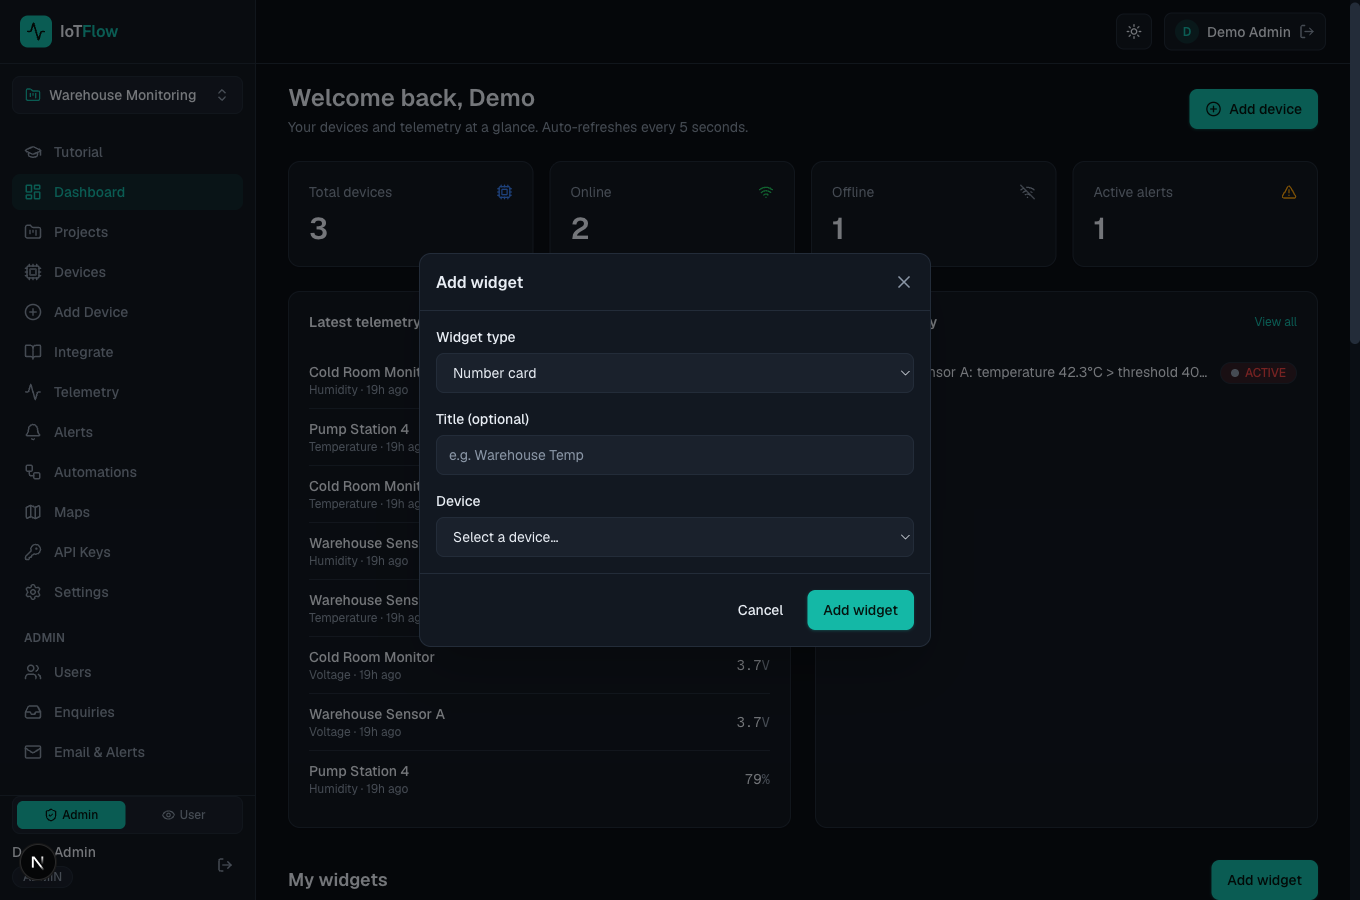Click the API Keys key icon
Image resolution: width=1360 pixels, height=900 pixels.
[33, 552]
